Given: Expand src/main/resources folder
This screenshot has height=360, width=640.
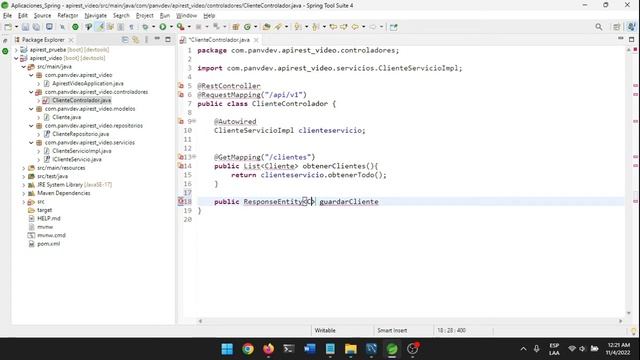Looking at the screenshot, I should coord(24,168).
